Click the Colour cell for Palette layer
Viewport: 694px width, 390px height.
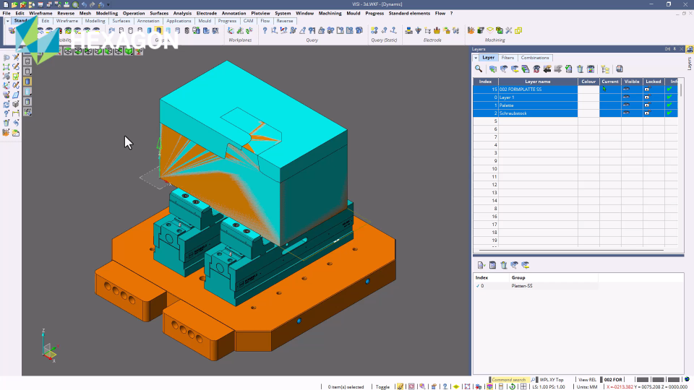pos(588,105)
